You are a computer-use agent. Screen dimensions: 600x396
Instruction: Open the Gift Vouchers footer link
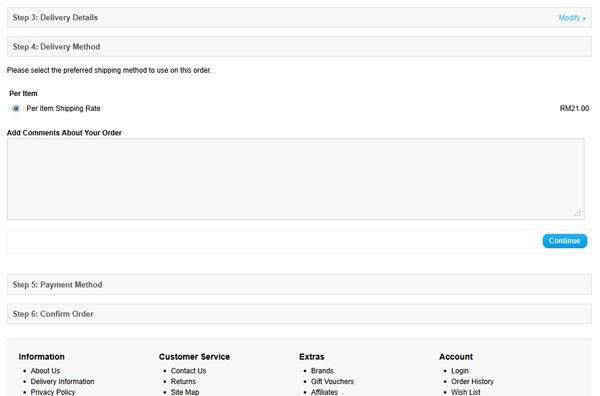coord(332,381)
